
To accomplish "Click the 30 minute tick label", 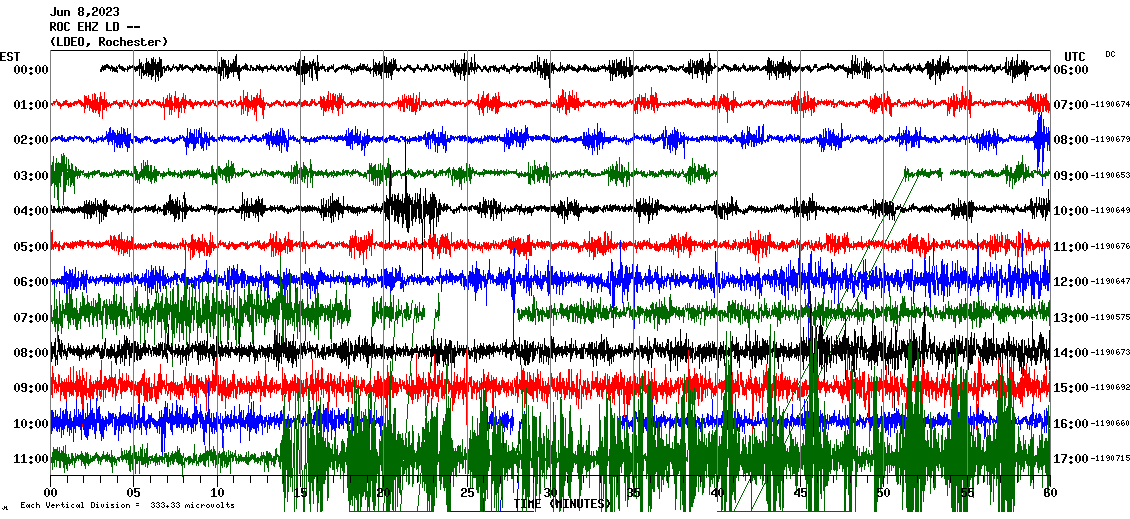I will pyautogui.click(x=550, y=492).
